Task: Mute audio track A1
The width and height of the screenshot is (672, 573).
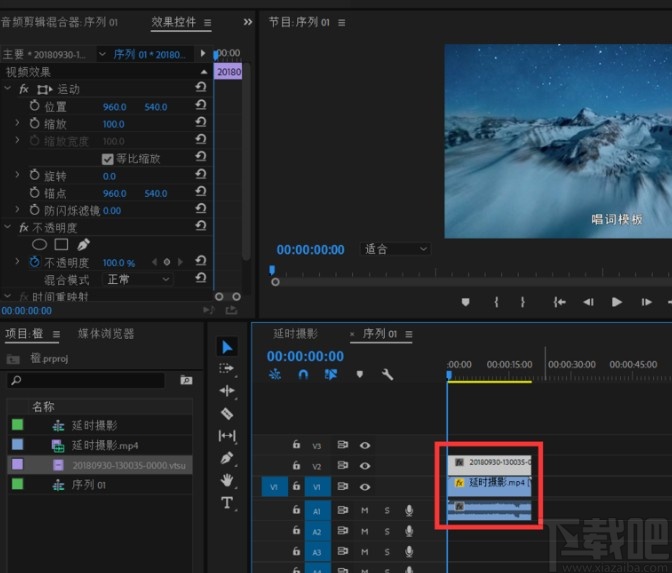Action: 365,510
